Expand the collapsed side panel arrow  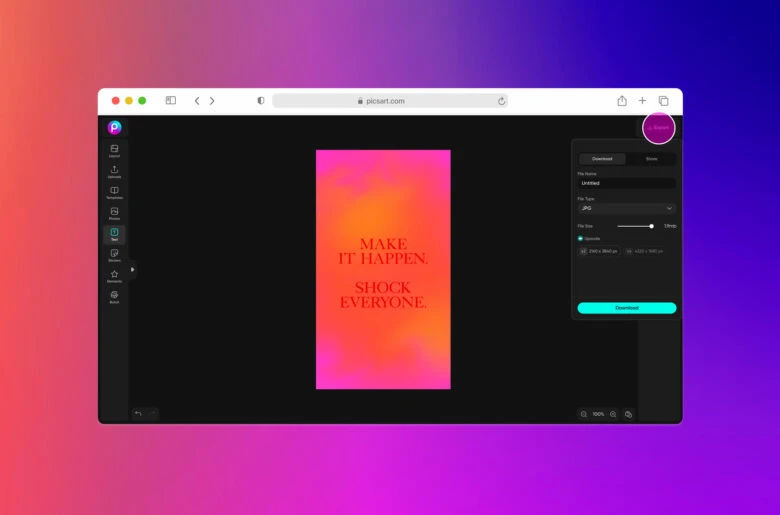click(132, 269)
